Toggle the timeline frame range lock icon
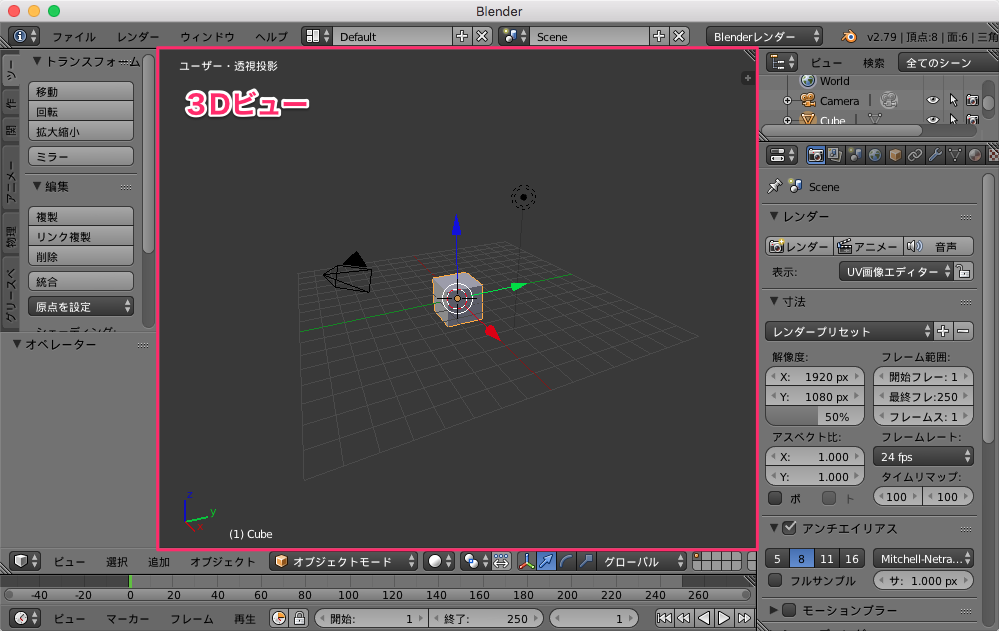The width and height of the screenshot is (999, 631). 299,618
